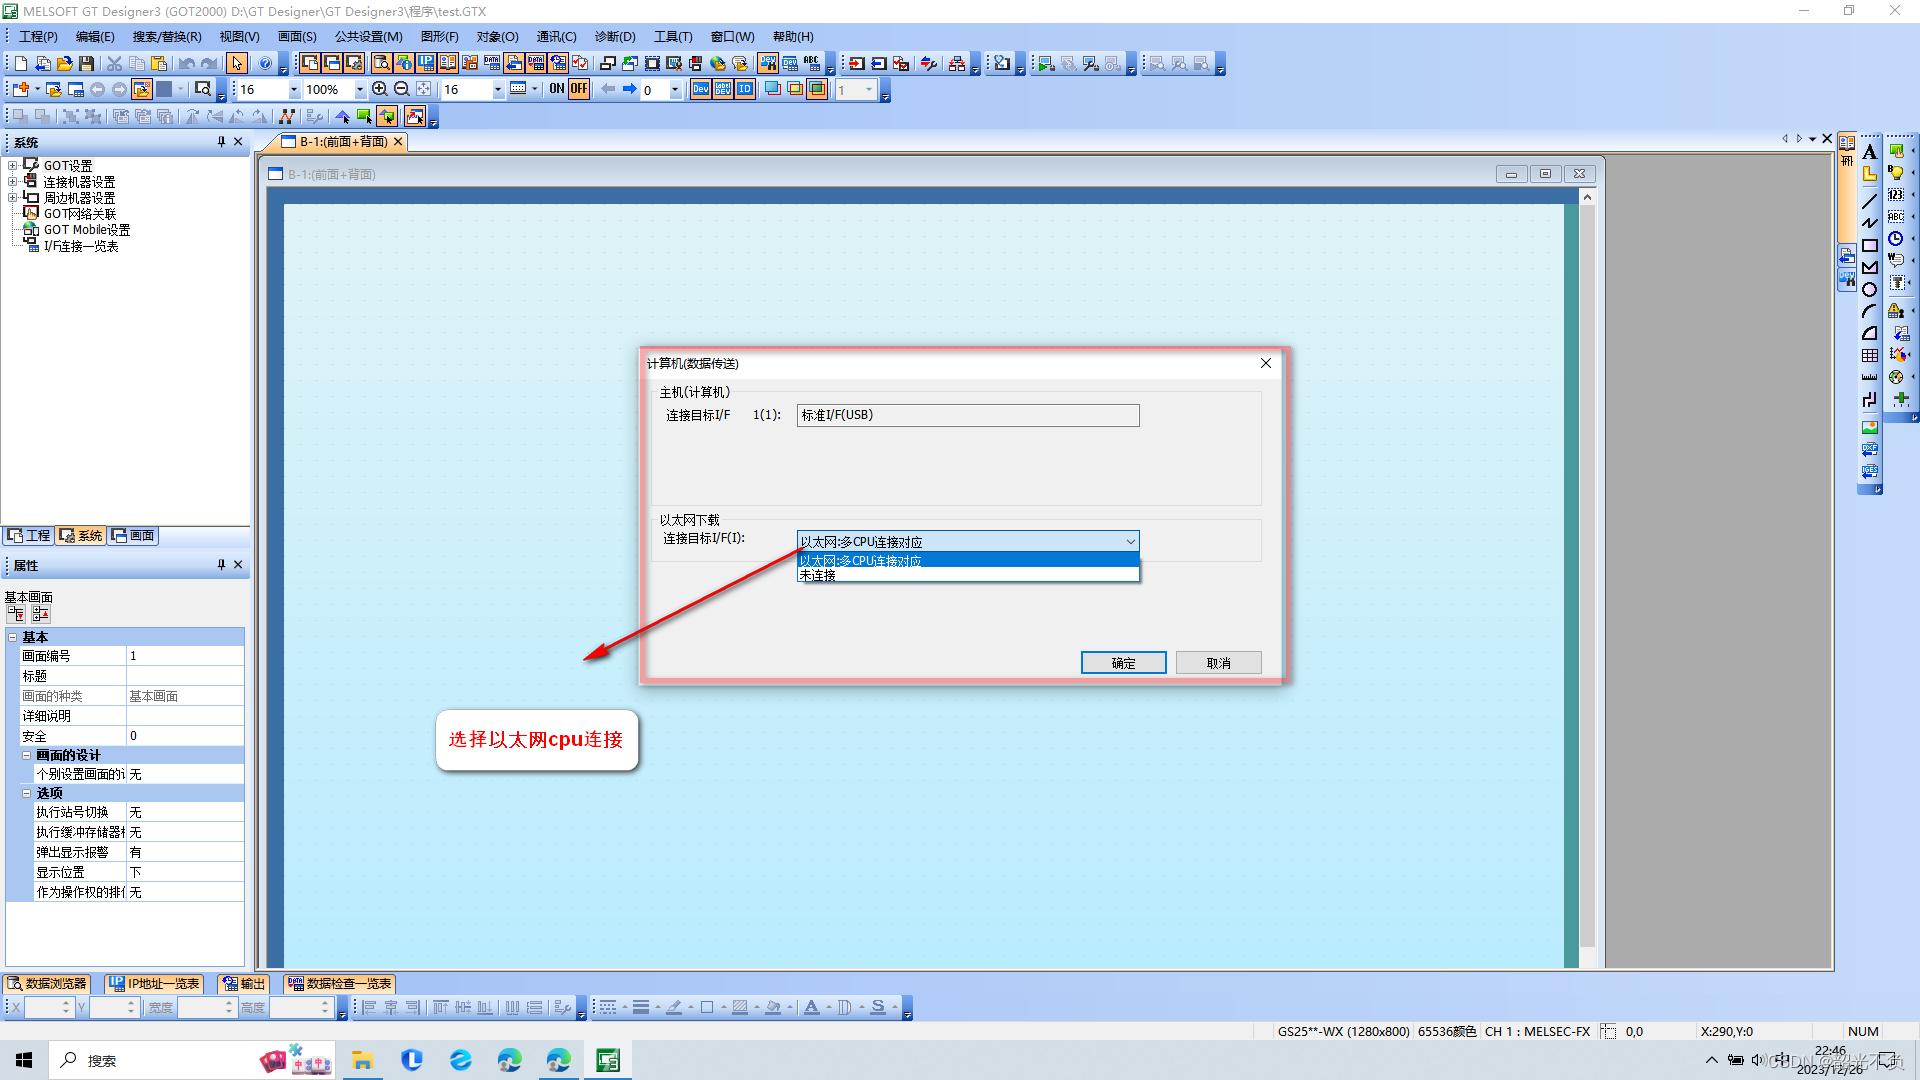The image size is (1920, 1080).
Task: Click the 取消 button
Action: coord(1218,663)
